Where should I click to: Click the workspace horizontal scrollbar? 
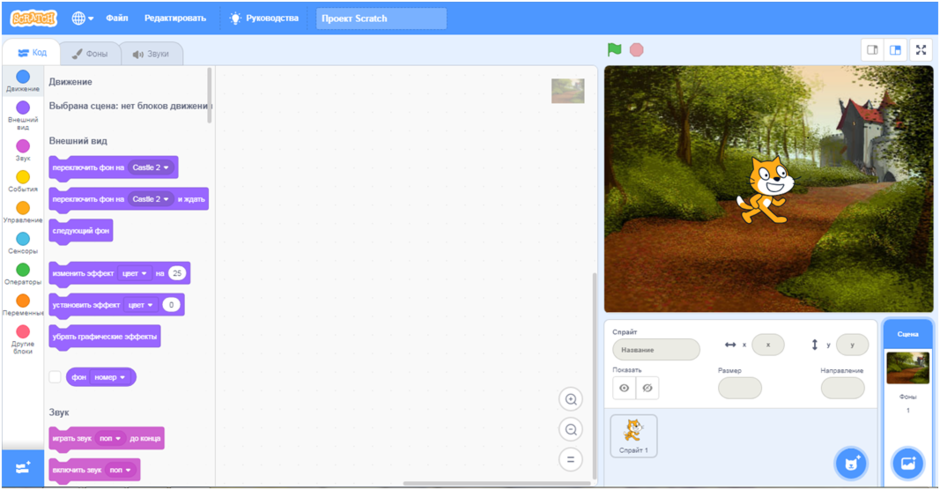click(497, 483)
